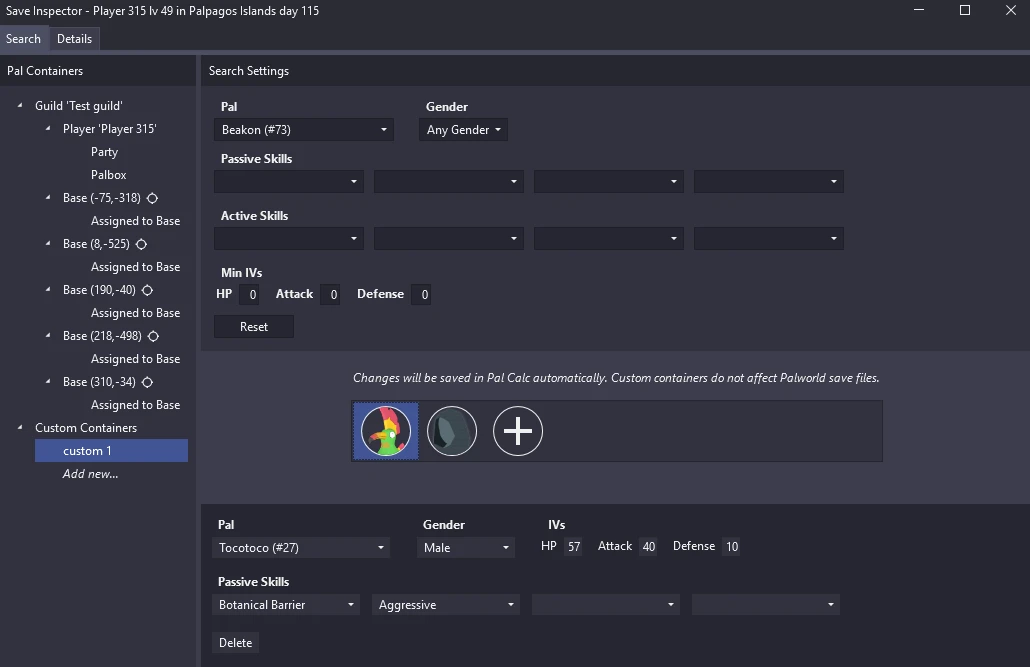This screenshot has width=1030, height=667.
Task: Click the Min IVs Attack input field
Action: (330, 294)
